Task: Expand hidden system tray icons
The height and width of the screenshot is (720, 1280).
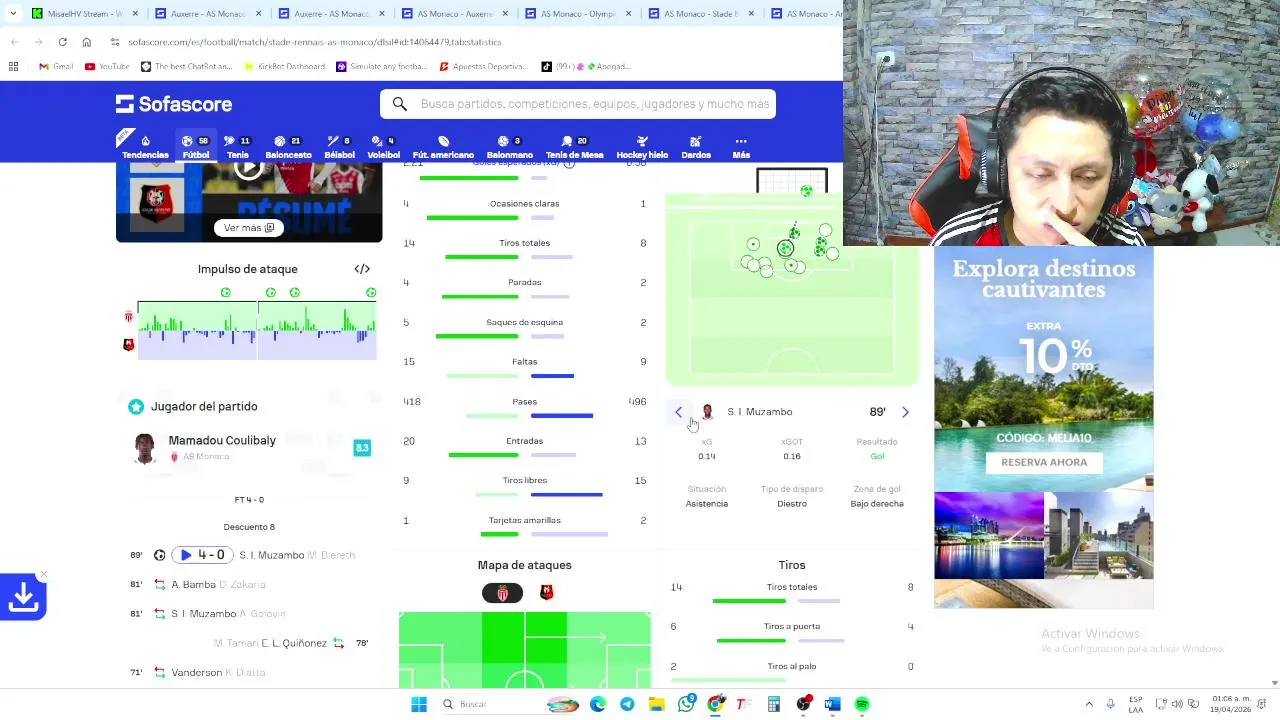Action: (1089, 704)
